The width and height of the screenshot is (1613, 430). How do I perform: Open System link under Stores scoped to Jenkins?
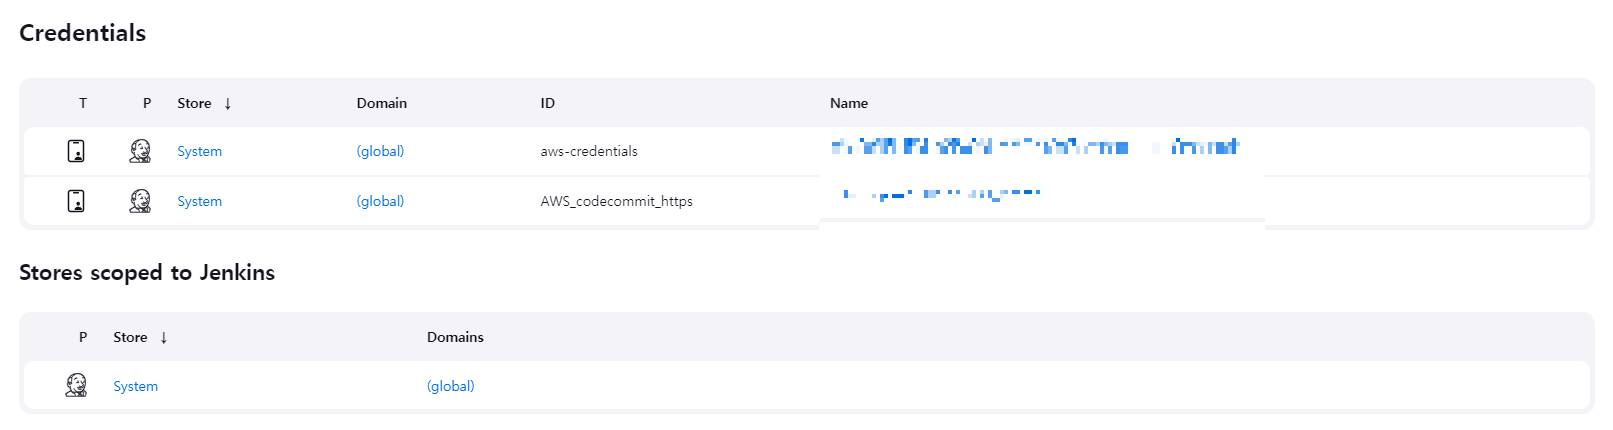point(135,386)
